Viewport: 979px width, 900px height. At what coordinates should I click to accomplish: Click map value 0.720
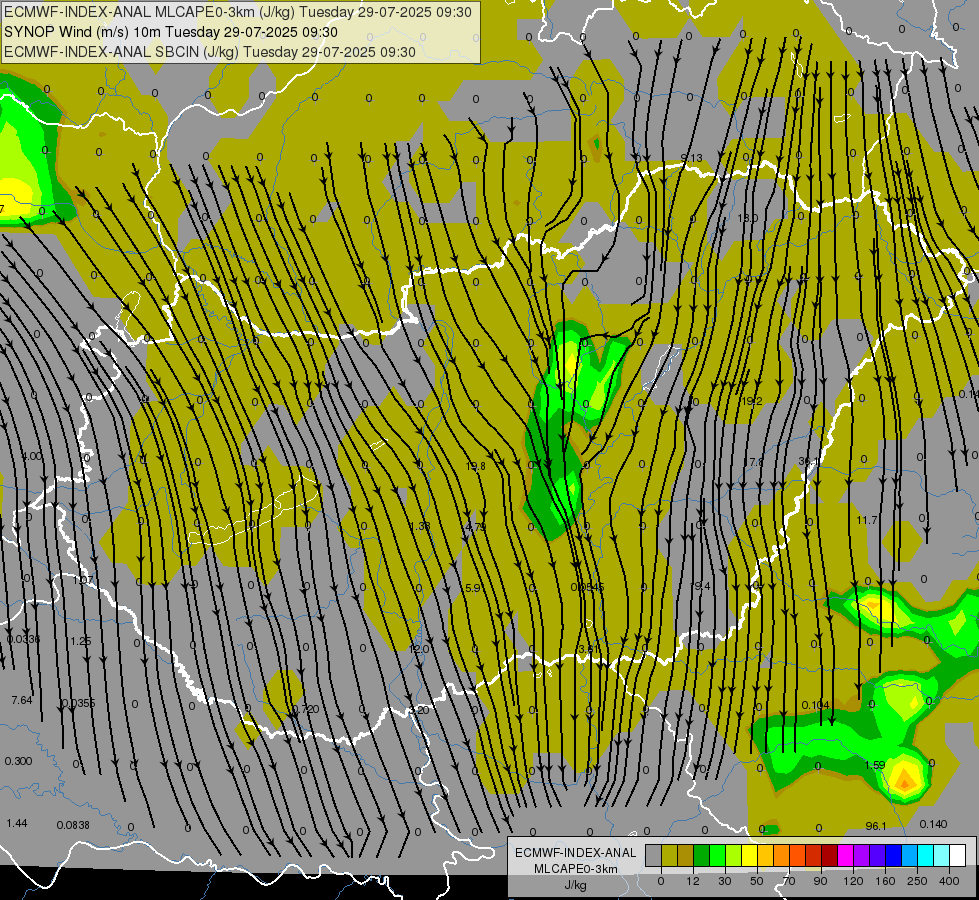(x=306, y=710)
